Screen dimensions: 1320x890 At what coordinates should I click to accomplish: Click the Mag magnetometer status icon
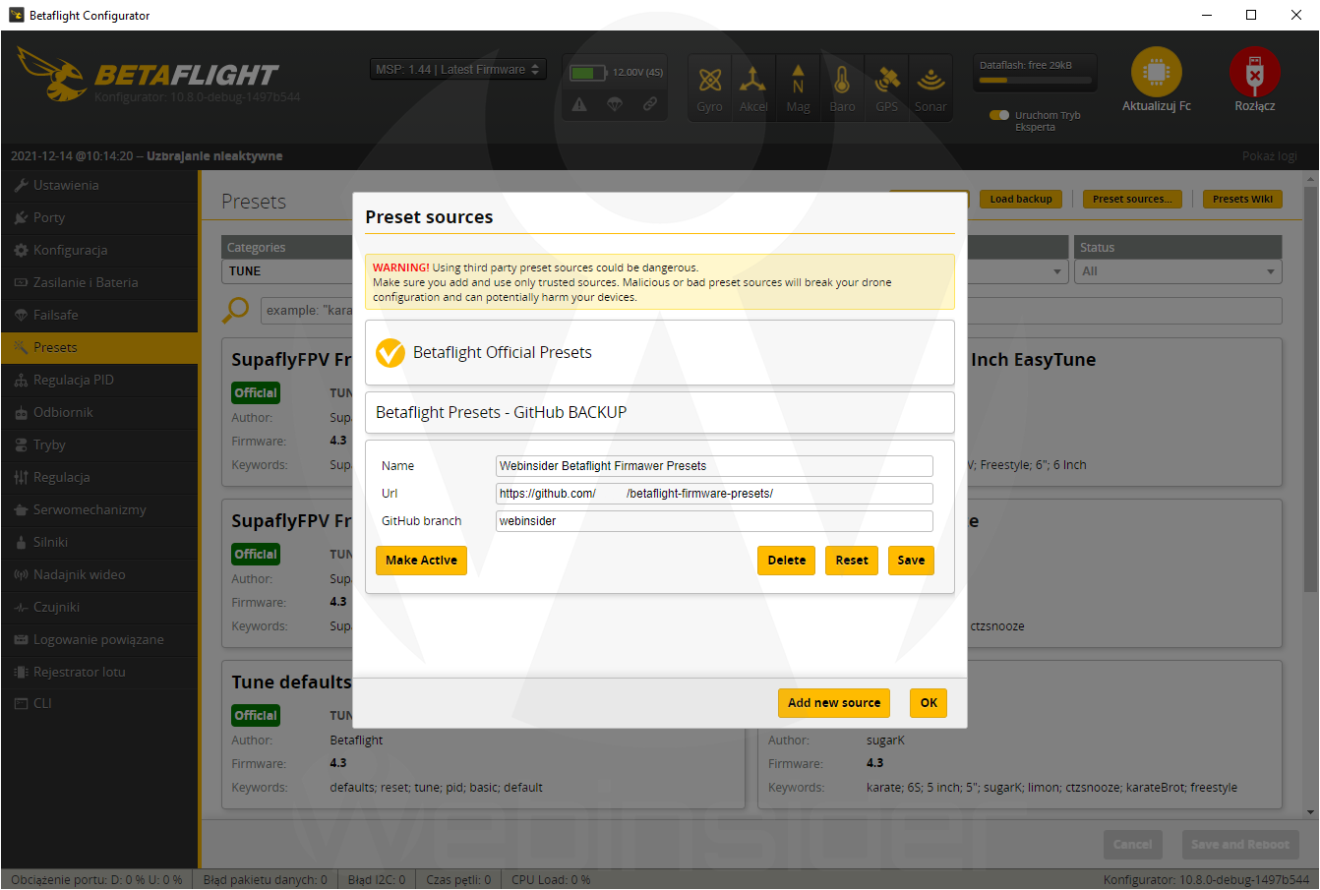(x=798, y=80)
